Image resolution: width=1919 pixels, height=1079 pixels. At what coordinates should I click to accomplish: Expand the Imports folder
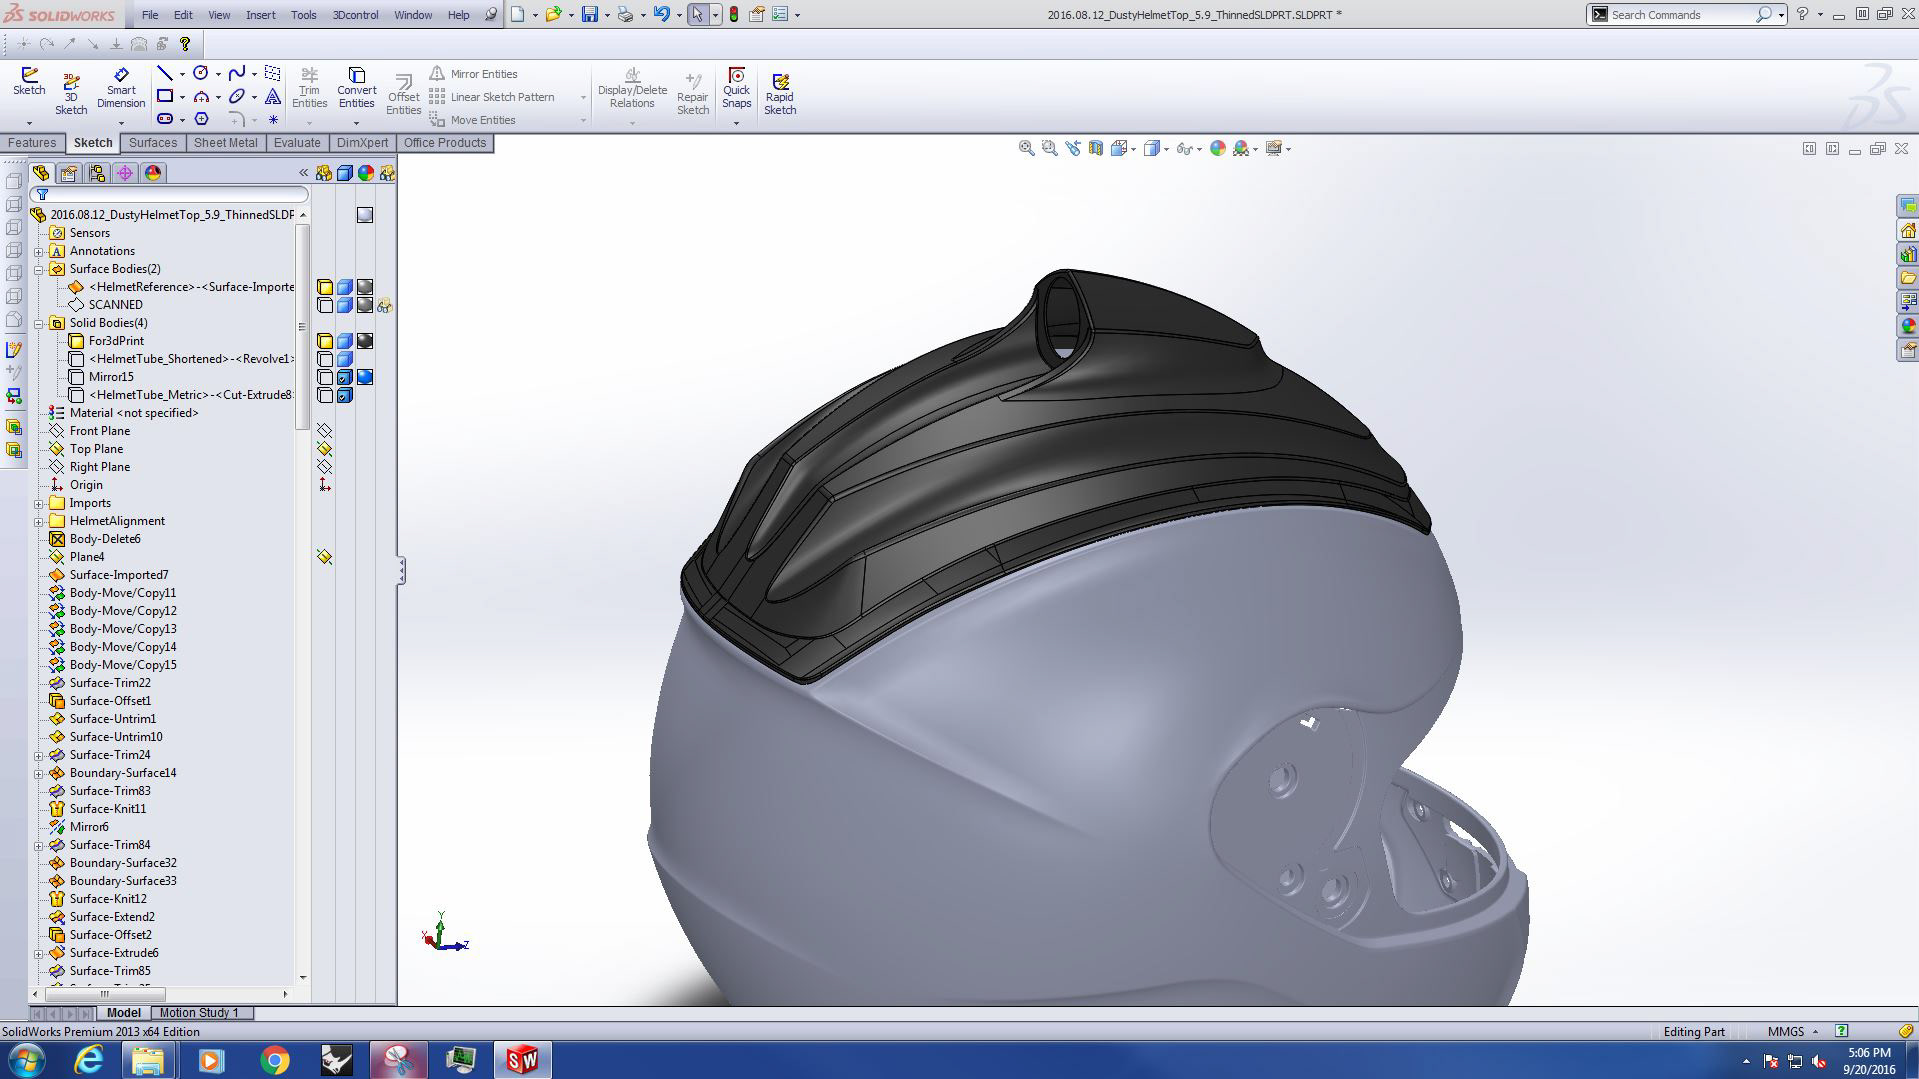[x=39, y=503]
